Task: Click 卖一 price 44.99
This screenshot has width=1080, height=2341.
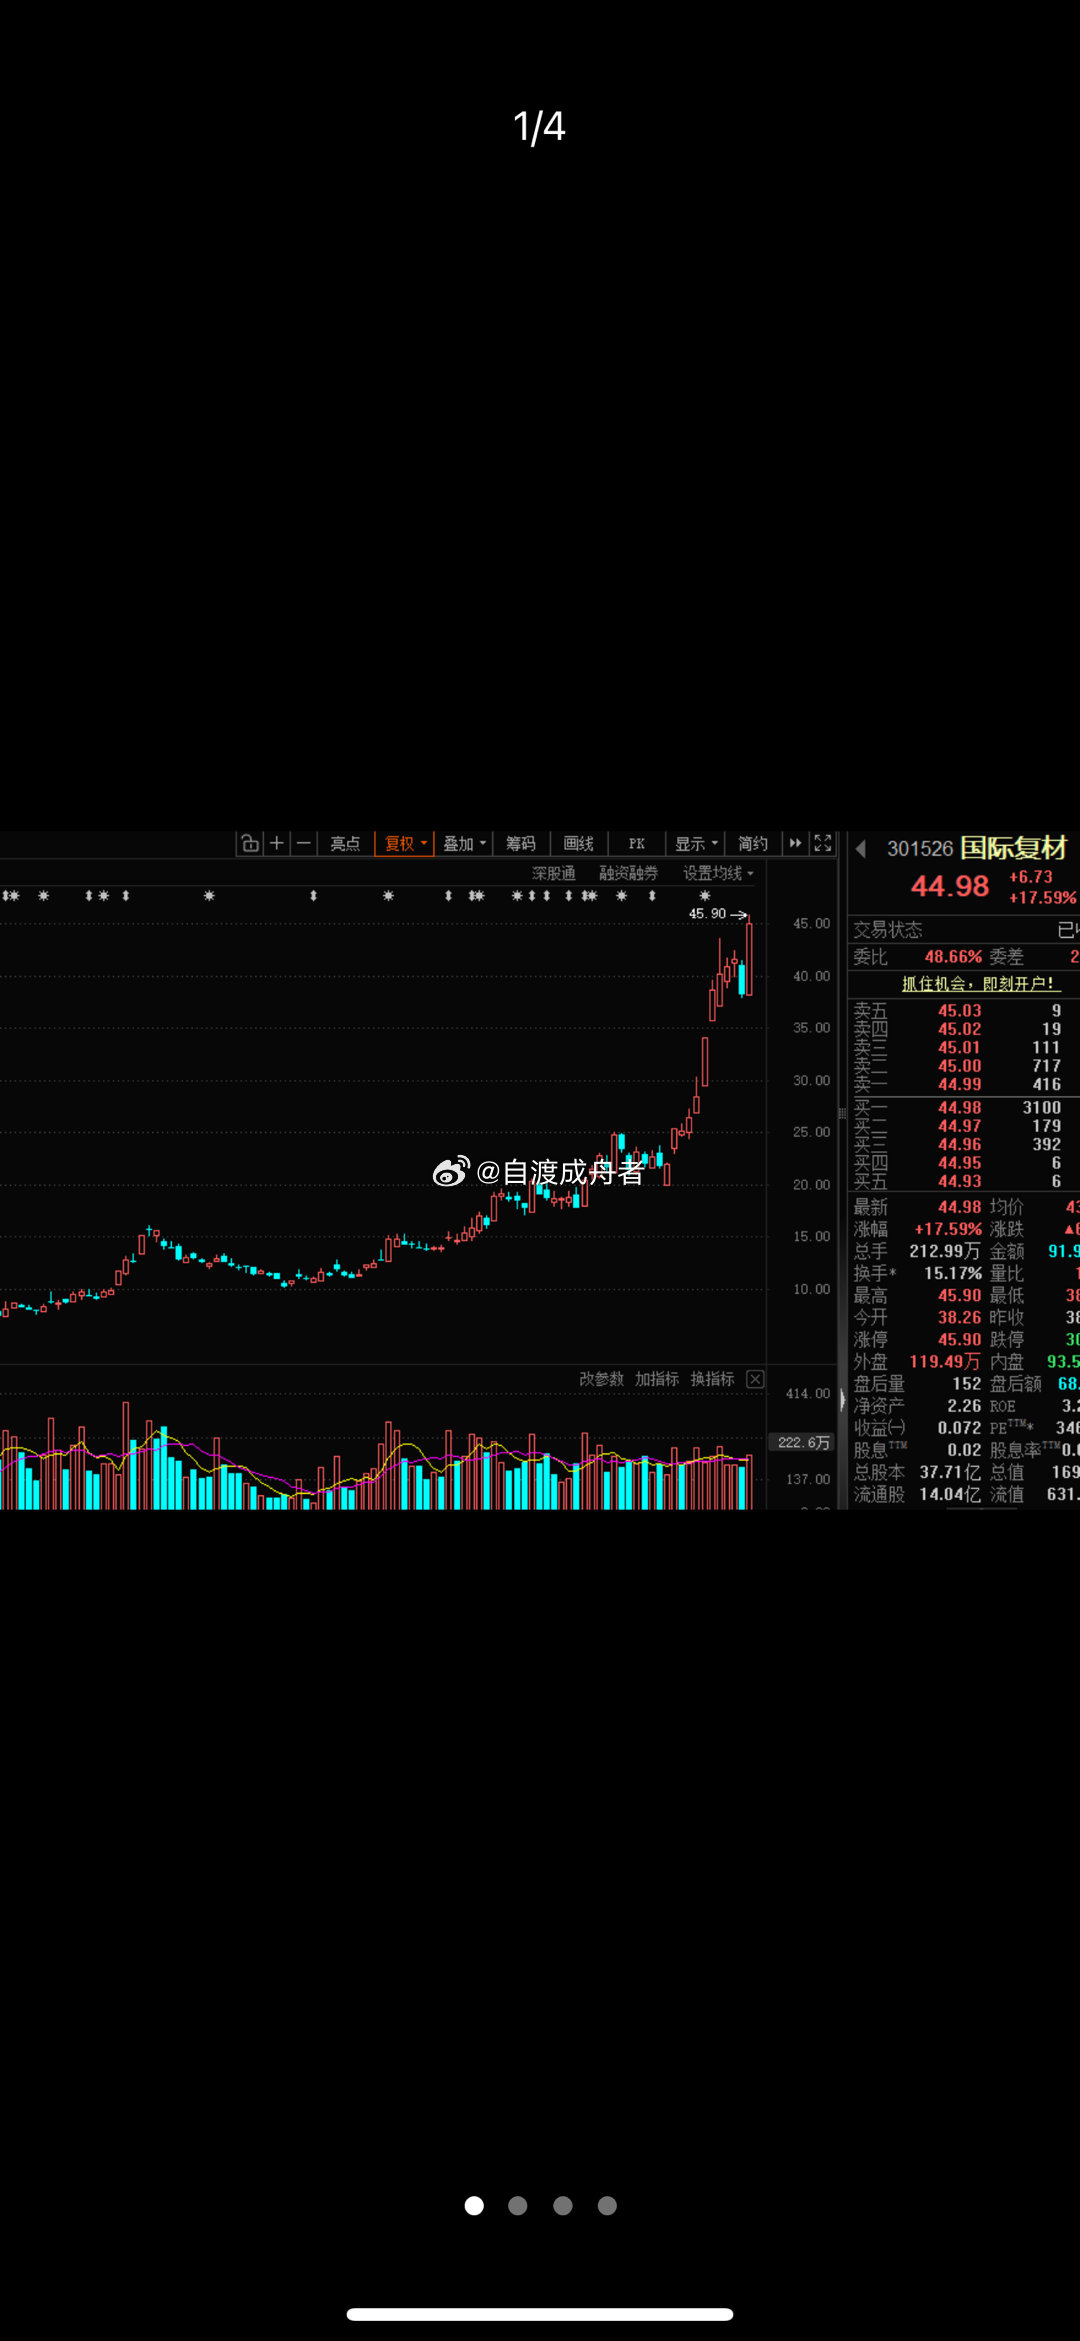Action: pyautogui.click(x=959, y=1084)
